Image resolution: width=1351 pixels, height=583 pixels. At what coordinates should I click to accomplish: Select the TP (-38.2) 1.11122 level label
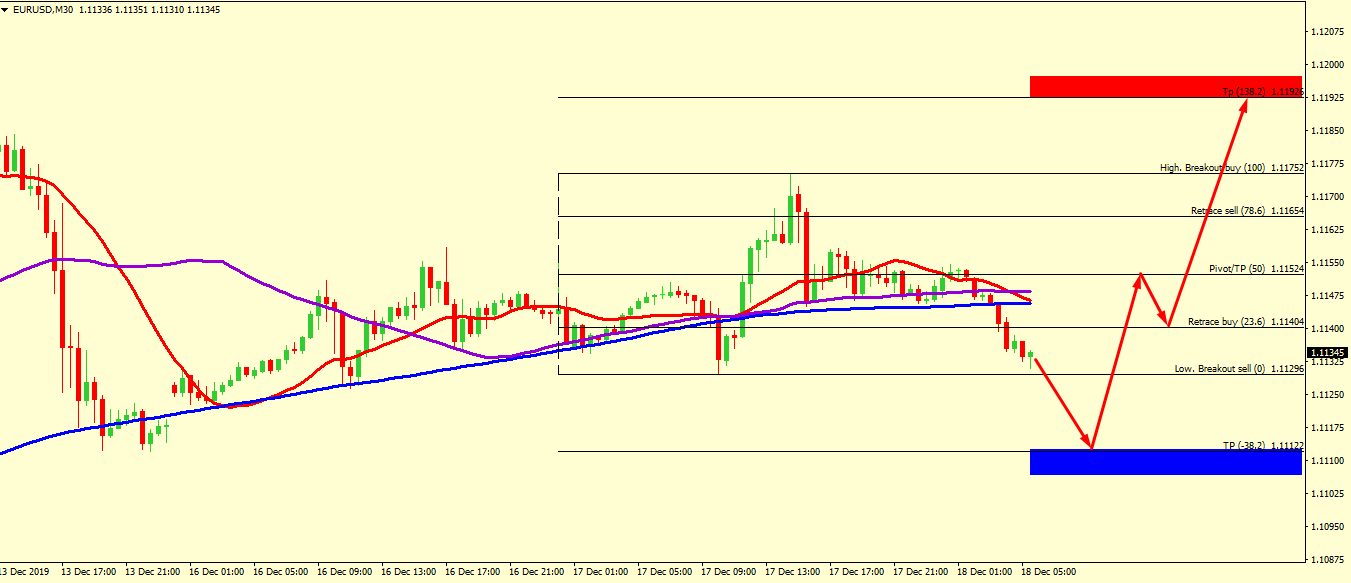(1262, 445)
